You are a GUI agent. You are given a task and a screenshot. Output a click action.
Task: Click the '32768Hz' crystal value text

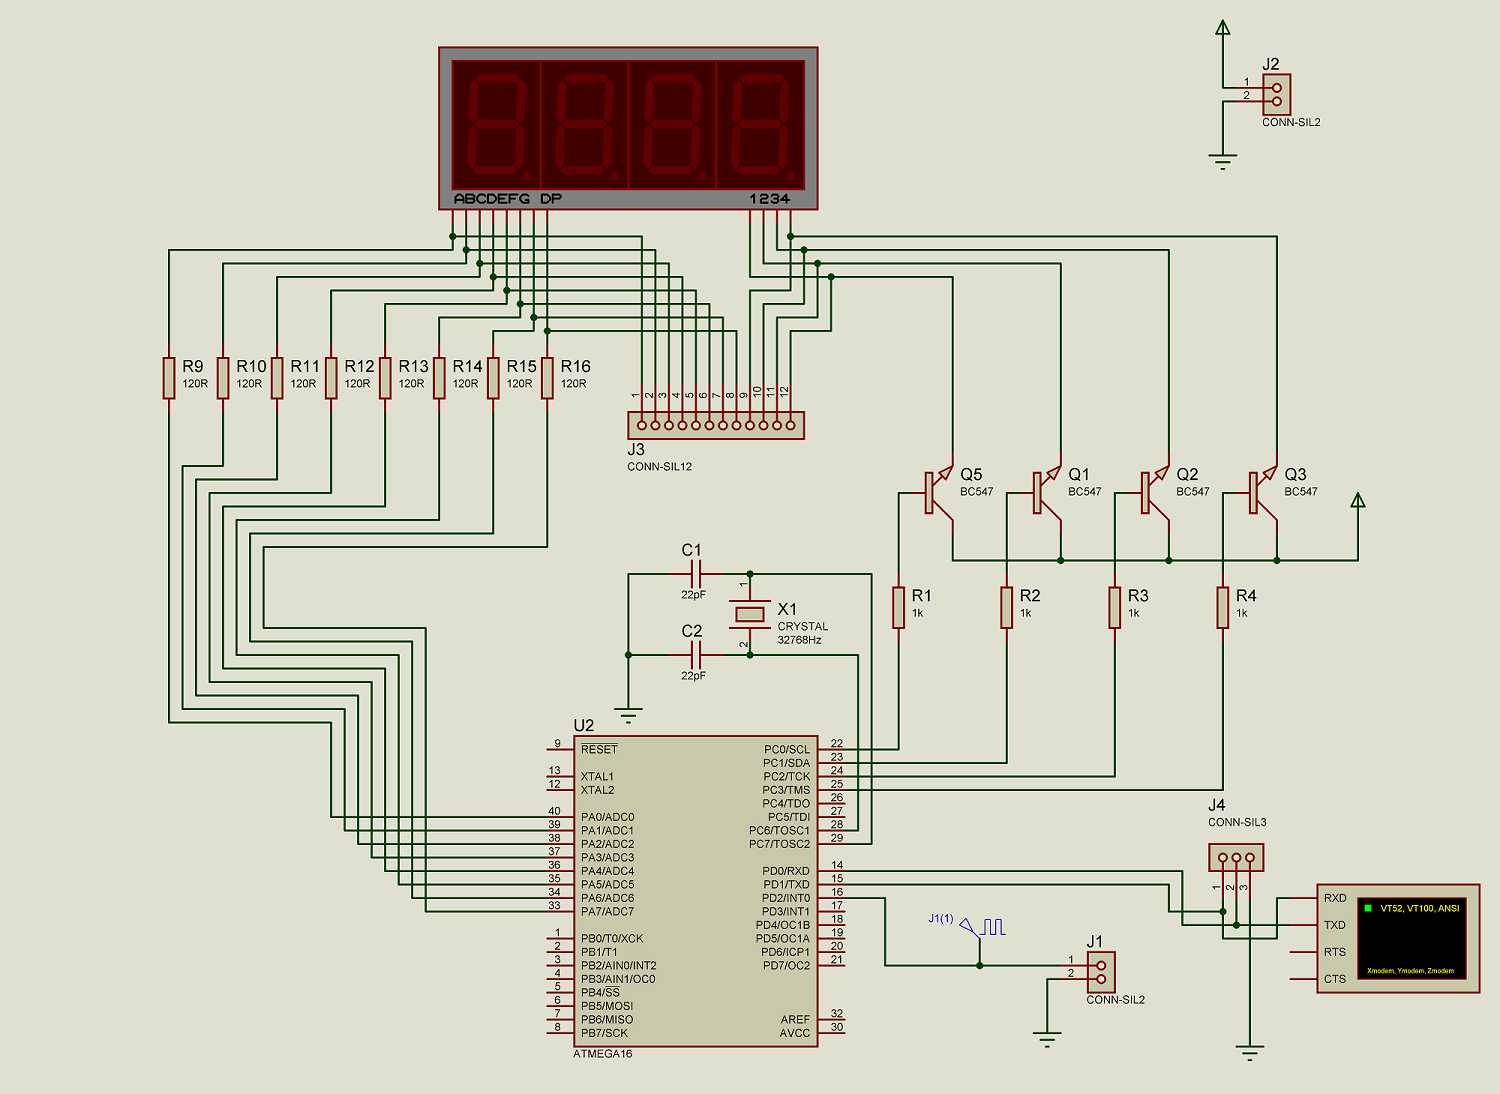tap(799, 640)
